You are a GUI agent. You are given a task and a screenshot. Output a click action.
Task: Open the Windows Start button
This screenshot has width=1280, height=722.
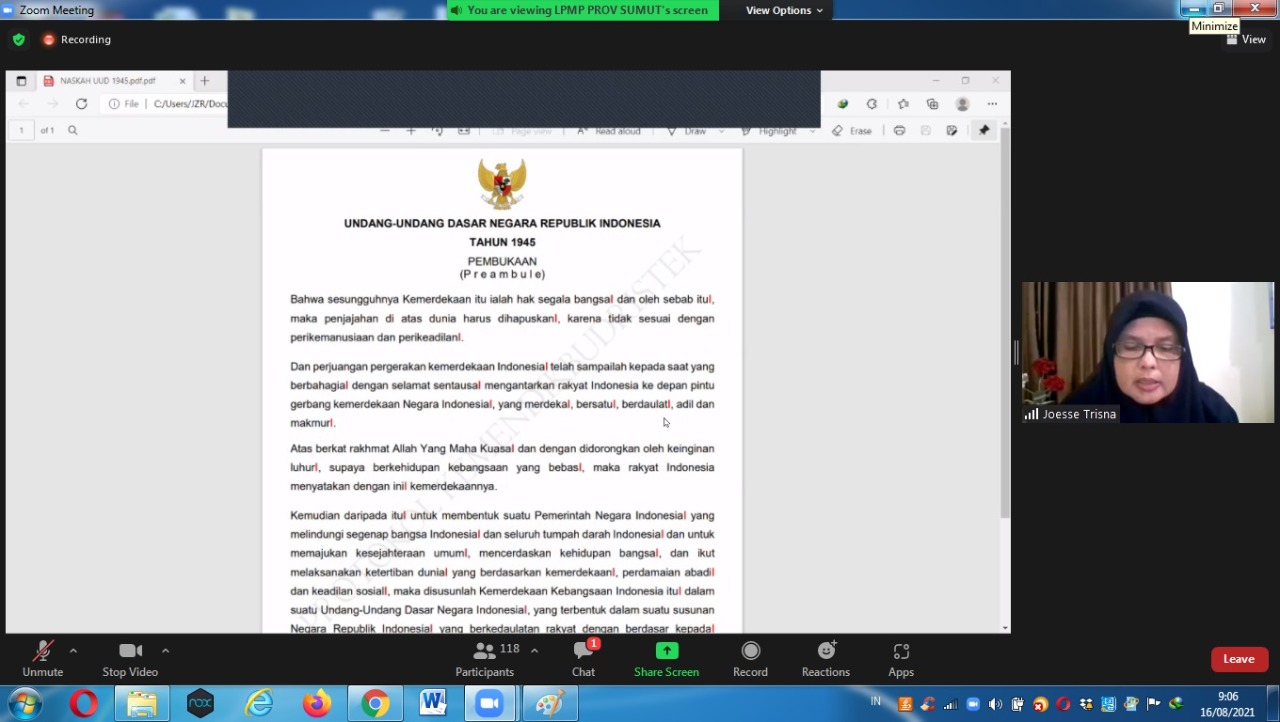pos(25,704)
